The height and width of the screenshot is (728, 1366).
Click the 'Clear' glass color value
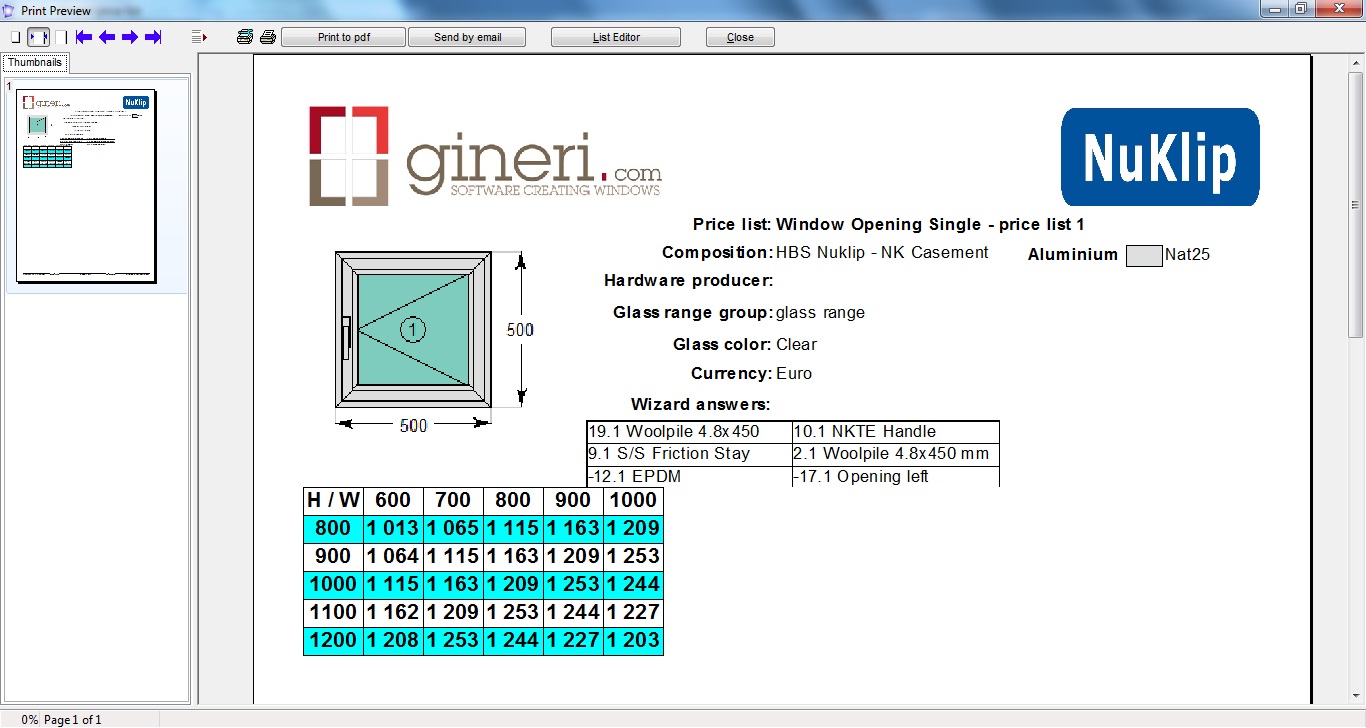click(x=797, y=345)
